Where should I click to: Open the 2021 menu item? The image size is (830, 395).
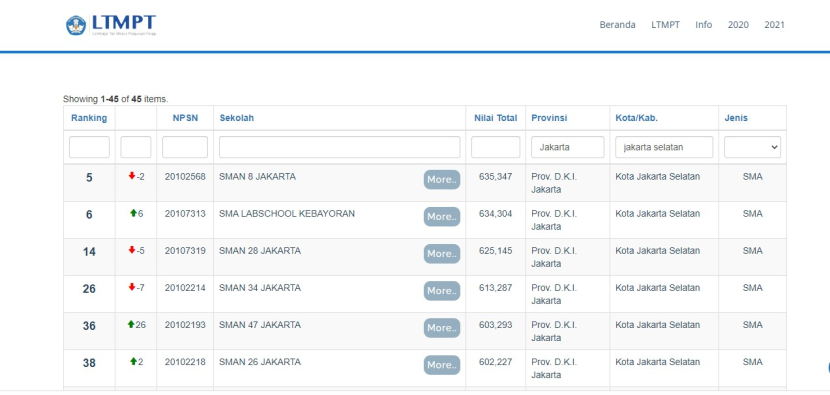pyautogui.click(x=774, y=25)
